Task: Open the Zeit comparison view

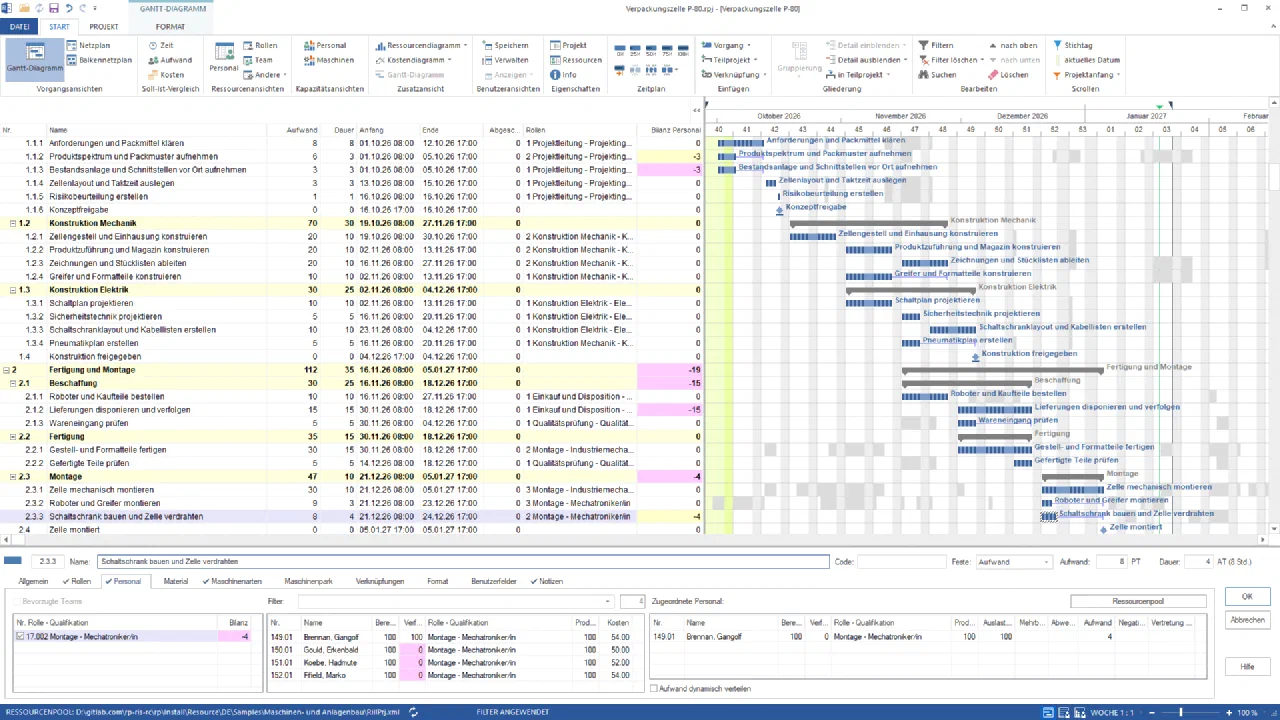Action: 160,45
